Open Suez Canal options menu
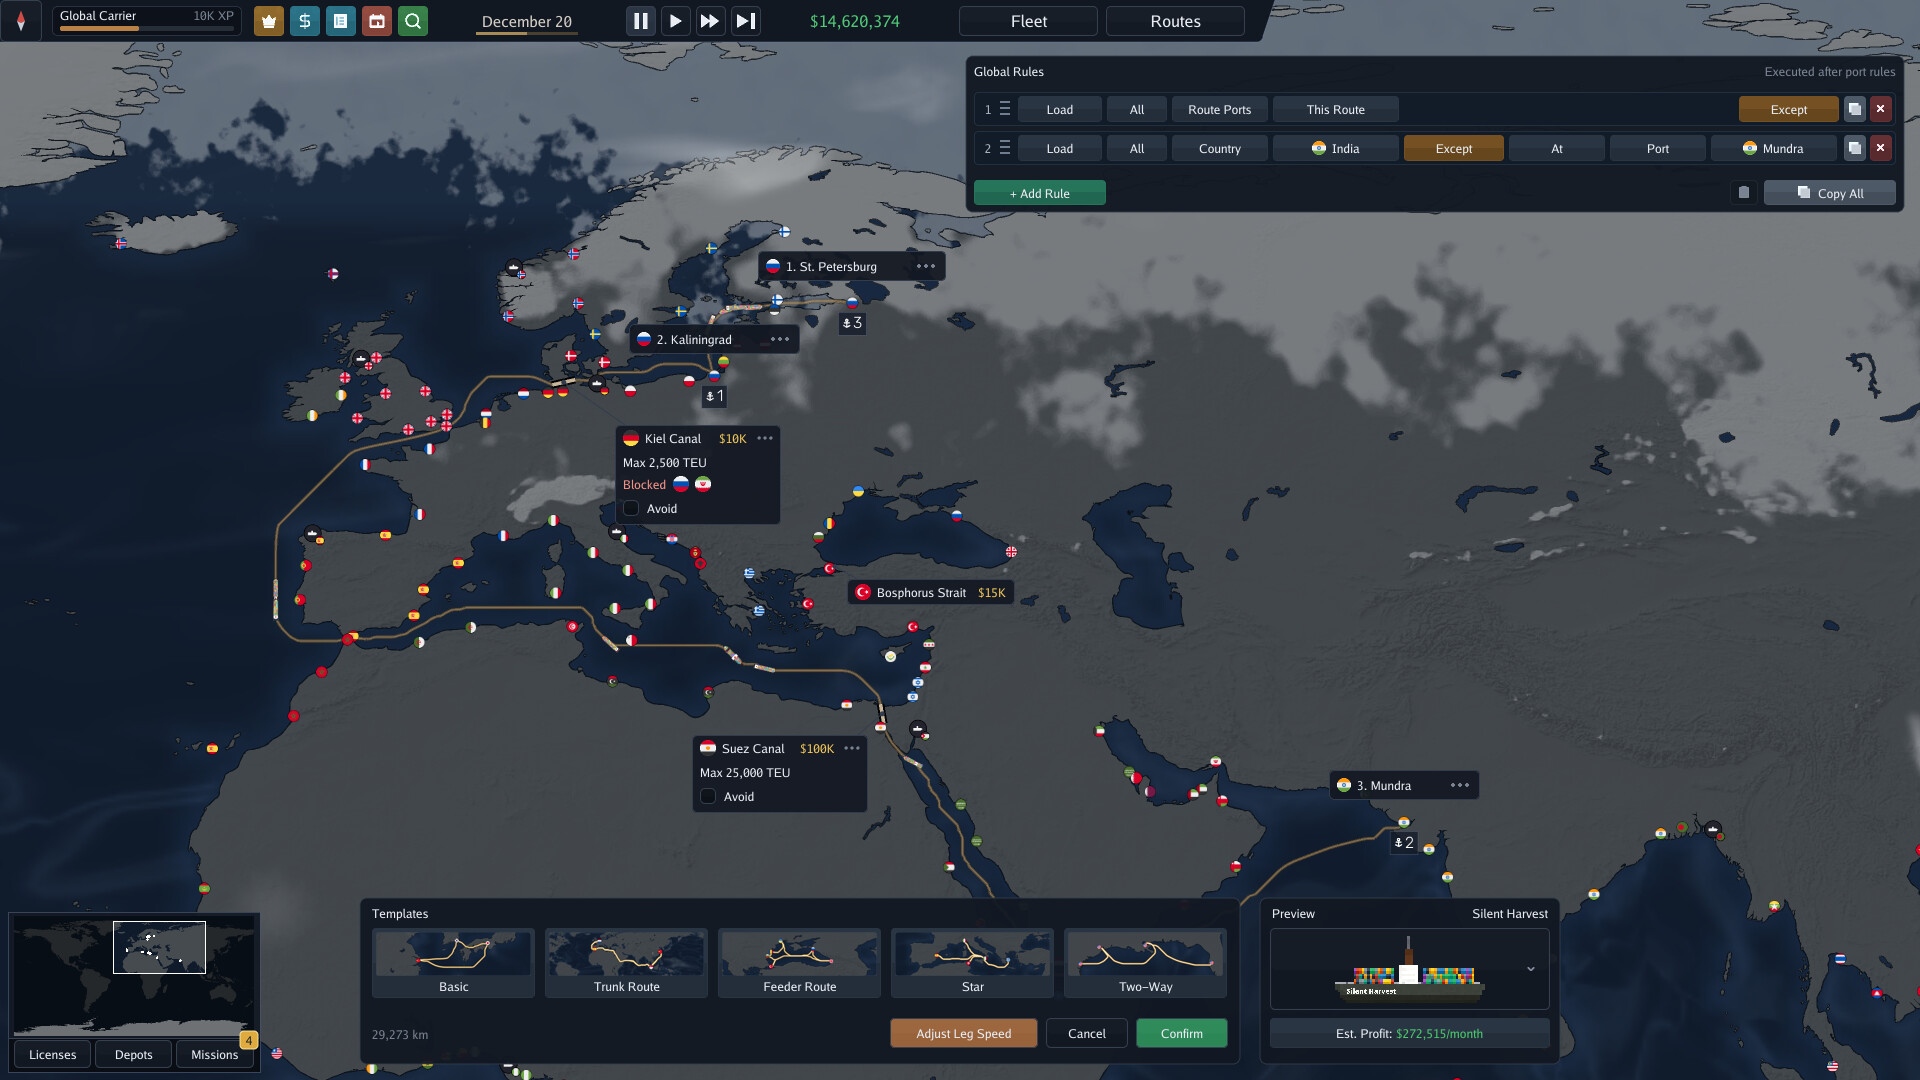Viewport: 1920px width, 1080px height. pos(852,748)
